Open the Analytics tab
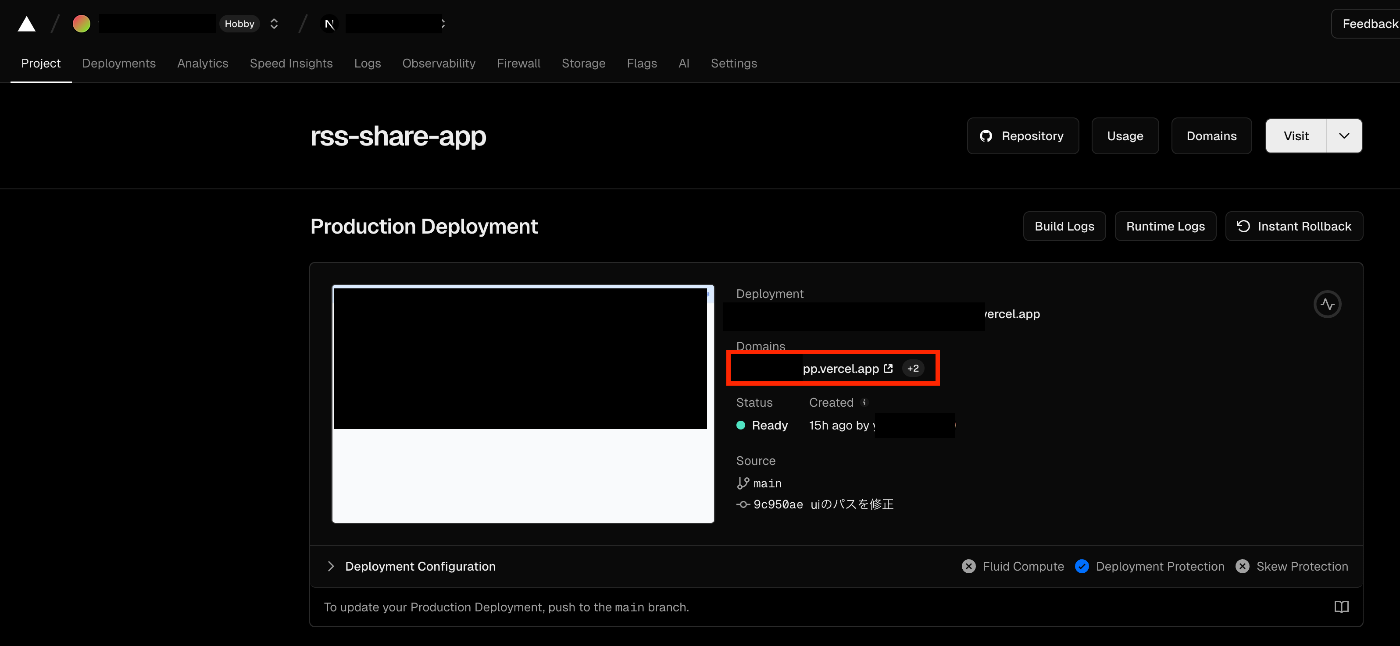 coord(203,63)
